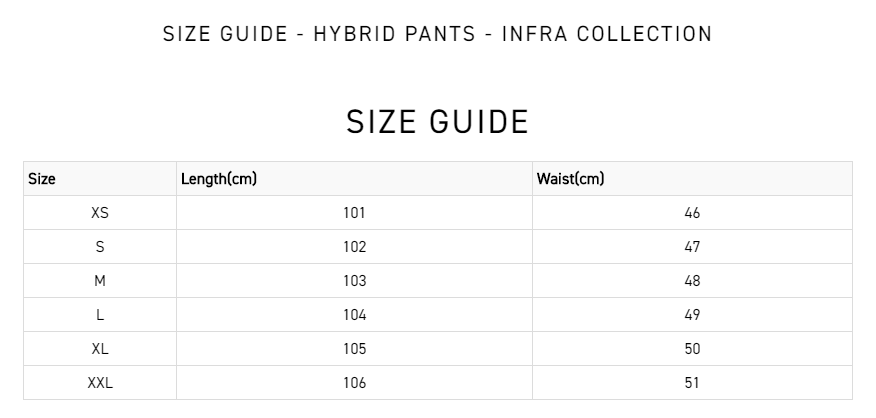
Task: Select the L size row label
Action: (x=99, y=315)
